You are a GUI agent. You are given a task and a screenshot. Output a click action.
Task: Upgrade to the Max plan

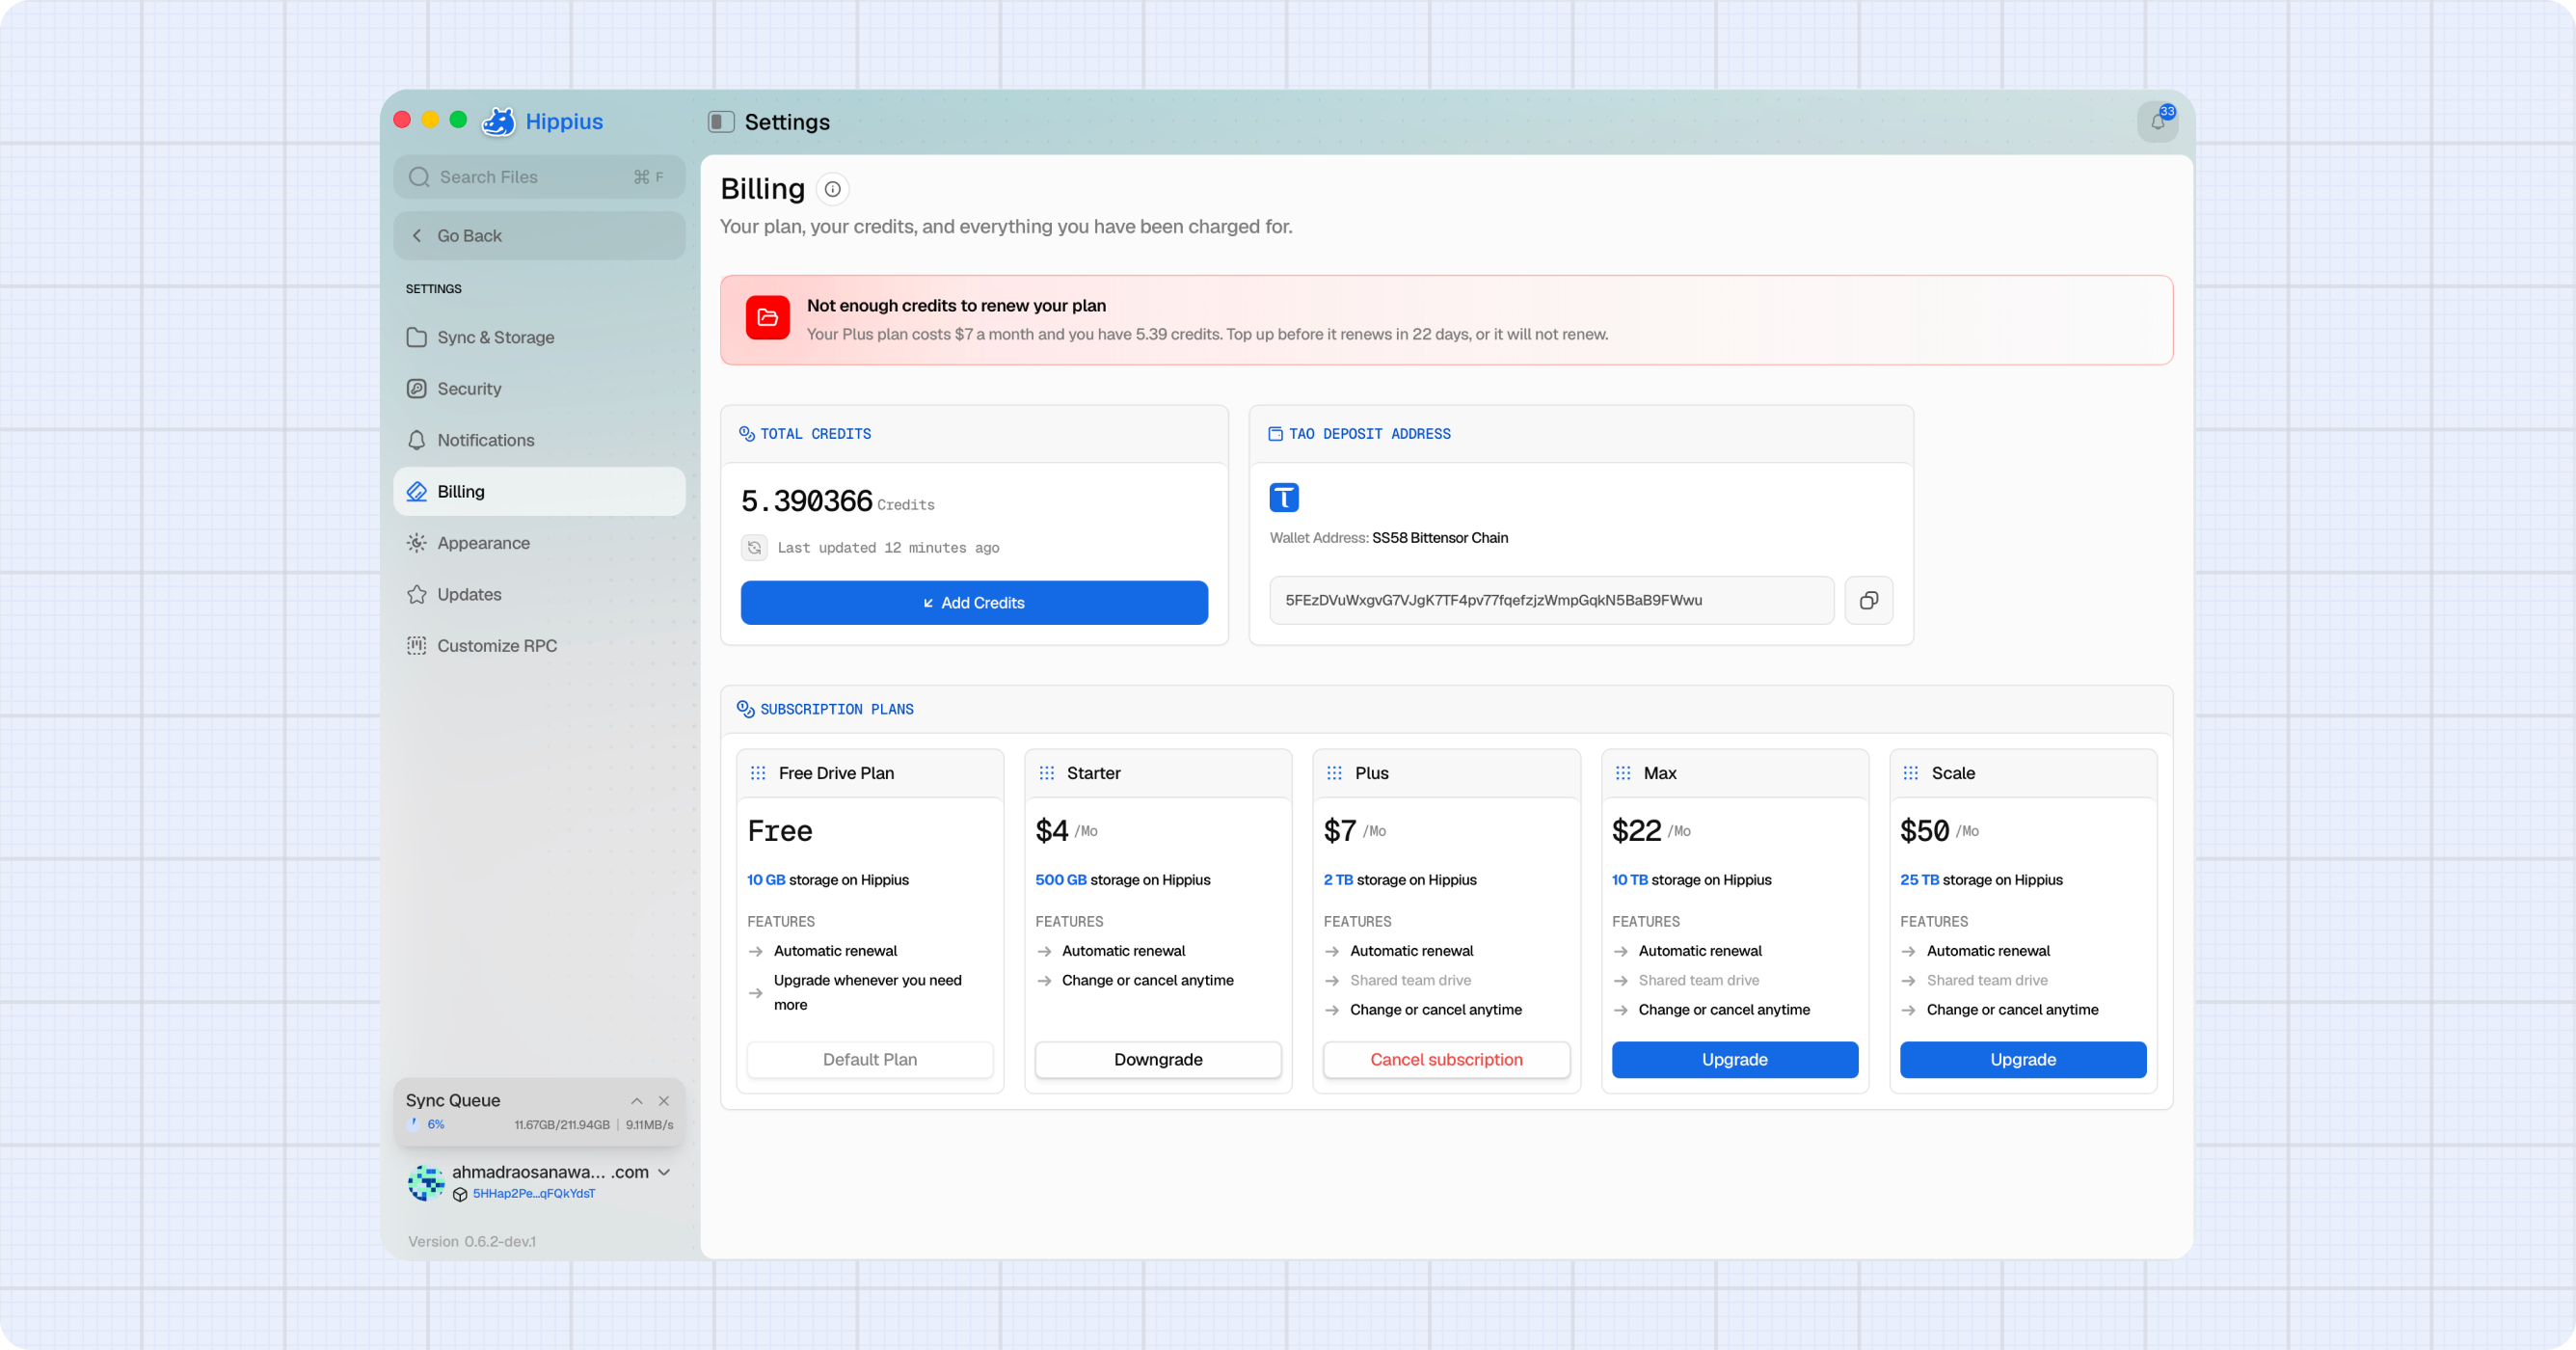pos(1735,1060)
